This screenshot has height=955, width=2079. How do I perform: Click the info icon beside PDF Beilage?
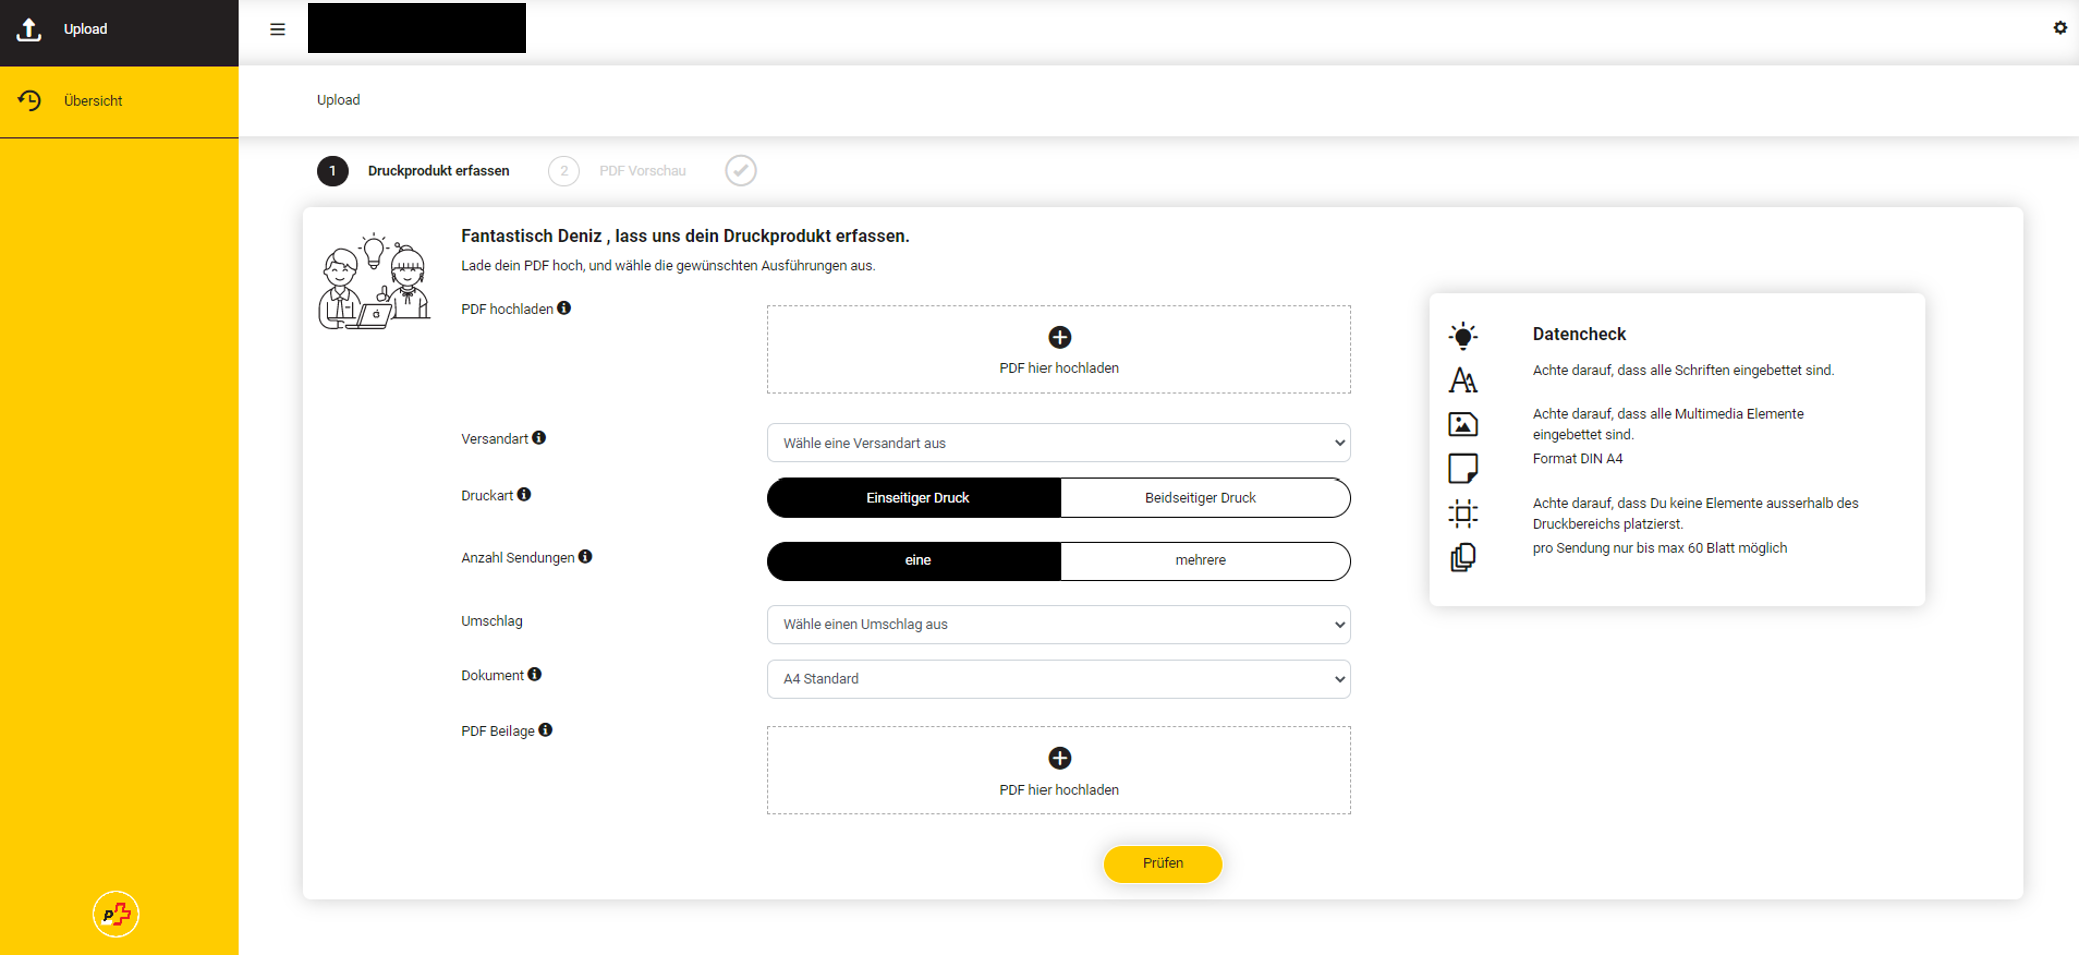click(545, 730)
